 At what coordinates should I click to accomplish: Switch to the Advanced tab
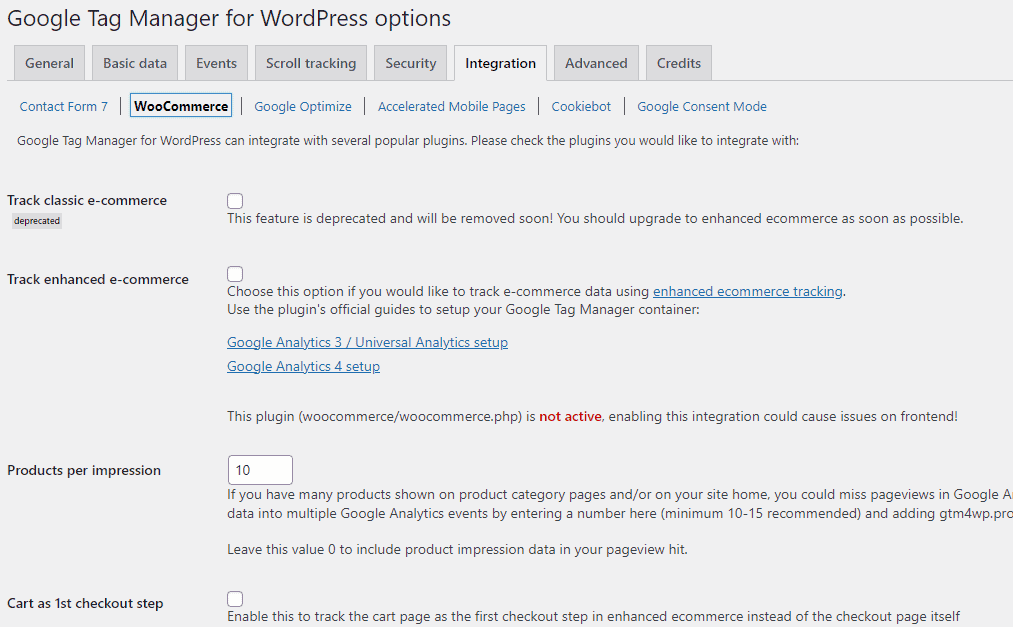[x=596, y=63]
